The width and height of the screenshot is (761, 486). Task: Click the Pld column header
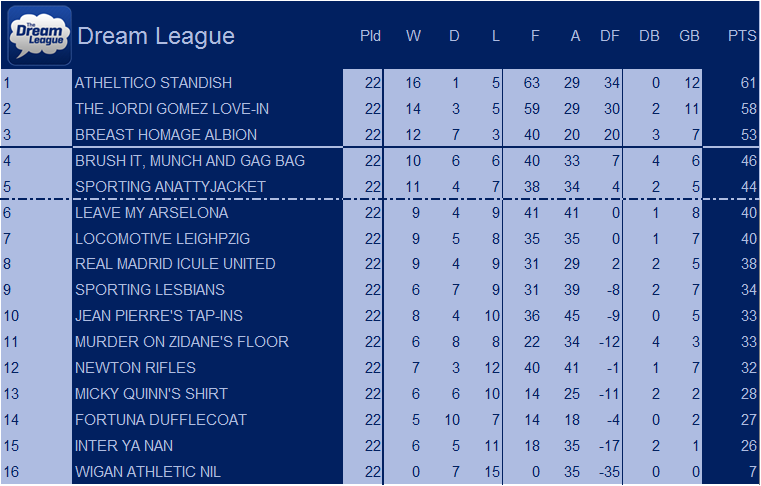coord(370,36)
